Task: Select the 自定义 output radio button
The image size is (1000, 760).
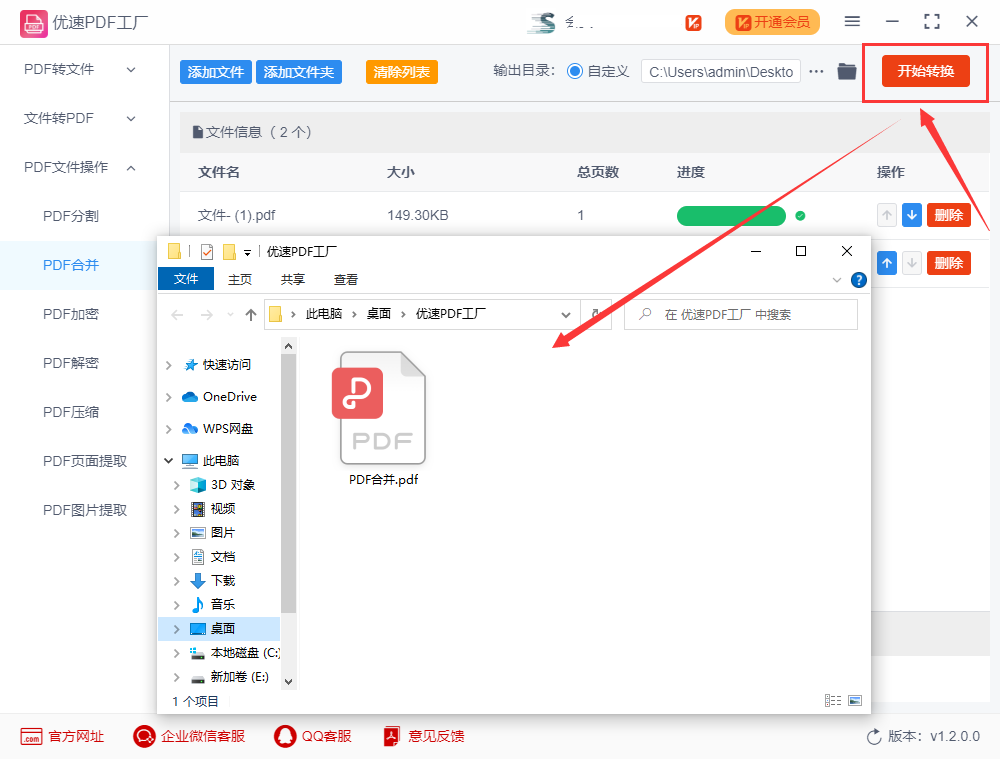Action: 575,71
